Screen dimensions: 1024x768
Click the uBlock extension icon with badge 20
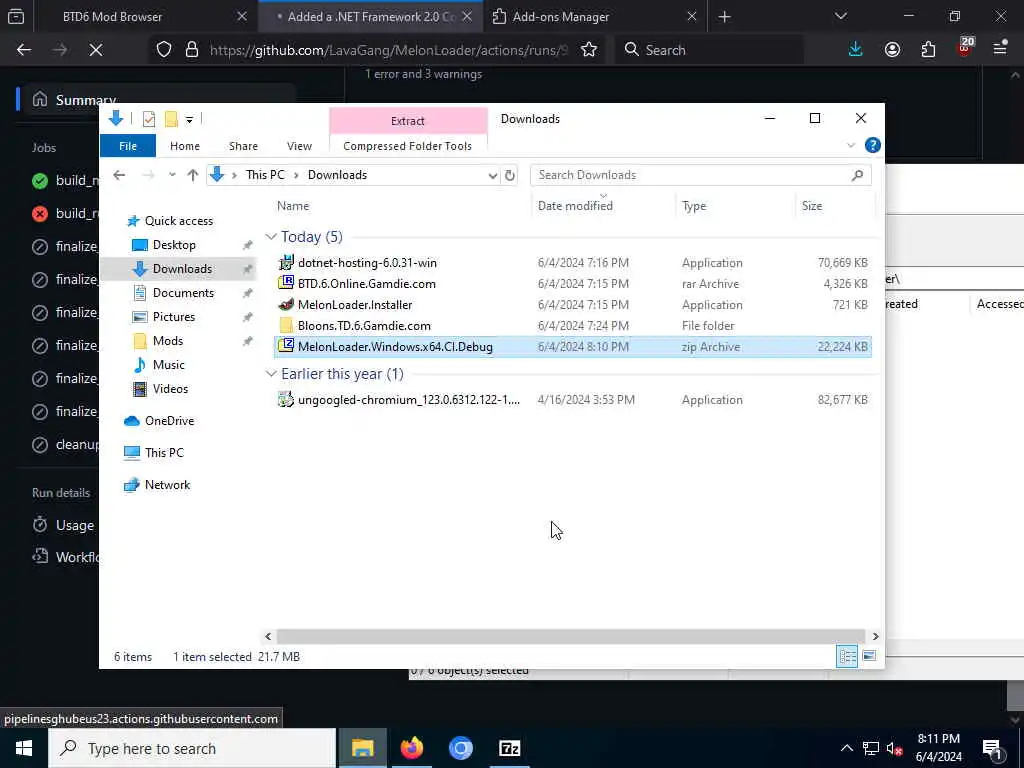(x=965, y=48)
